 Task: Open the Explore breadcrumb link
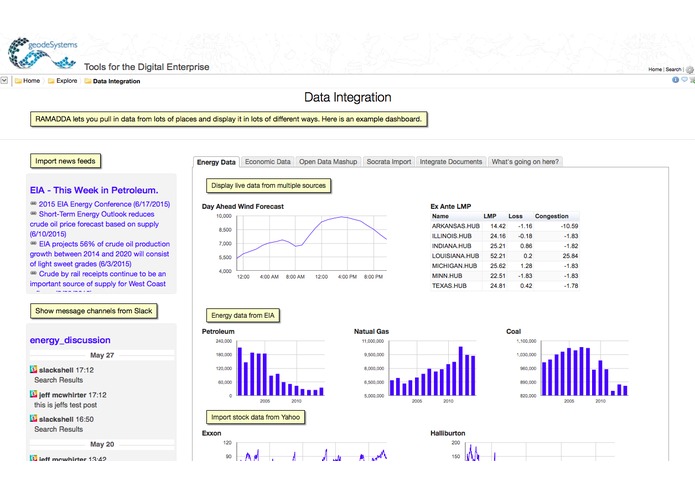[66, 81]
